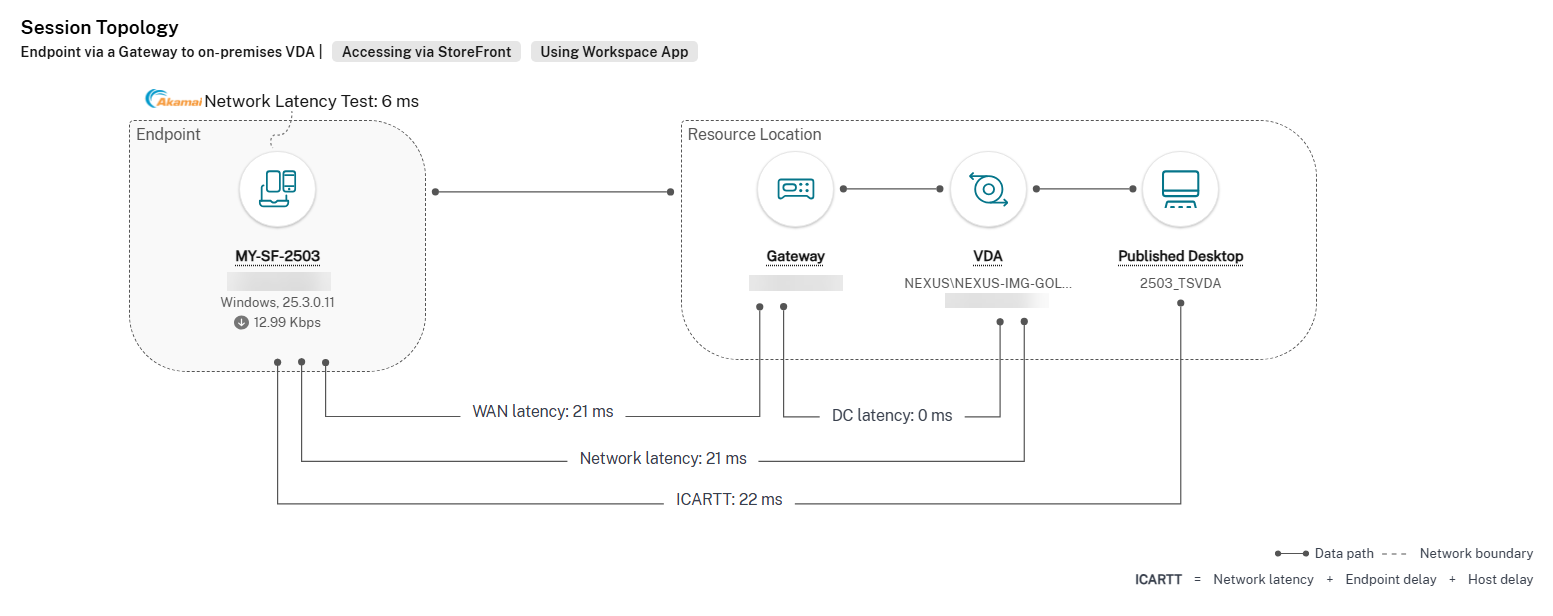Expand the truncated NEXUS\NEXUS-IMG-GOL... VDA name
1553x616 pixels.
tap(988, 283)
